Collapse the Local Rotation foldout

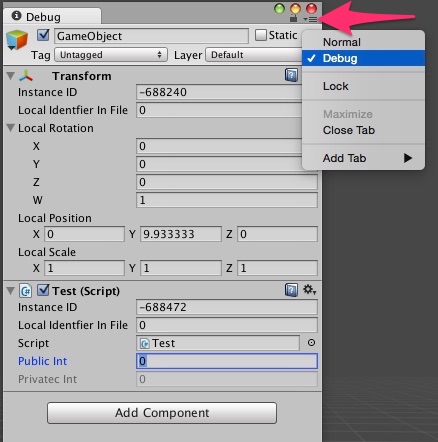click(11, 128)
